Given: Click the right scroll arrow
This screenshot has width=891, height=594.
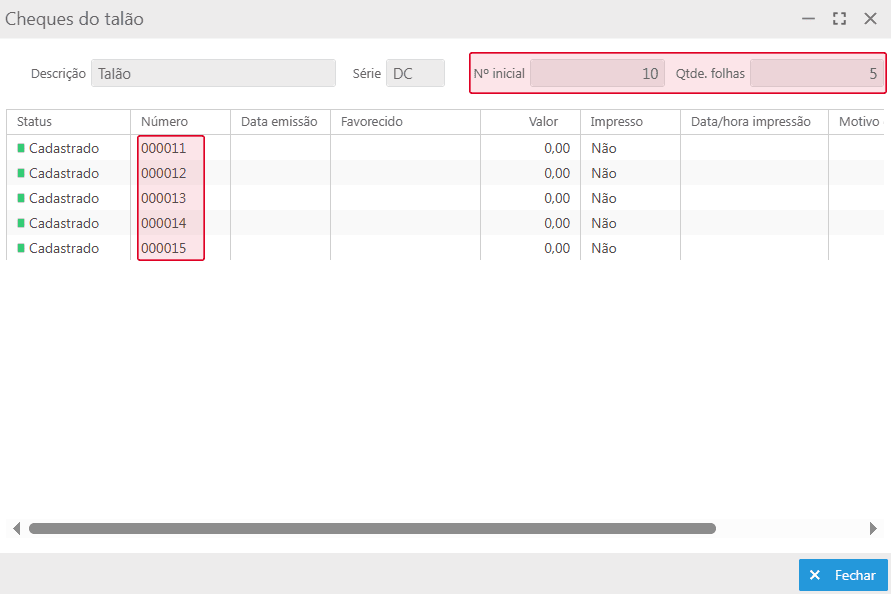Looking at the screenshot, I should click(x=873, y=528).
